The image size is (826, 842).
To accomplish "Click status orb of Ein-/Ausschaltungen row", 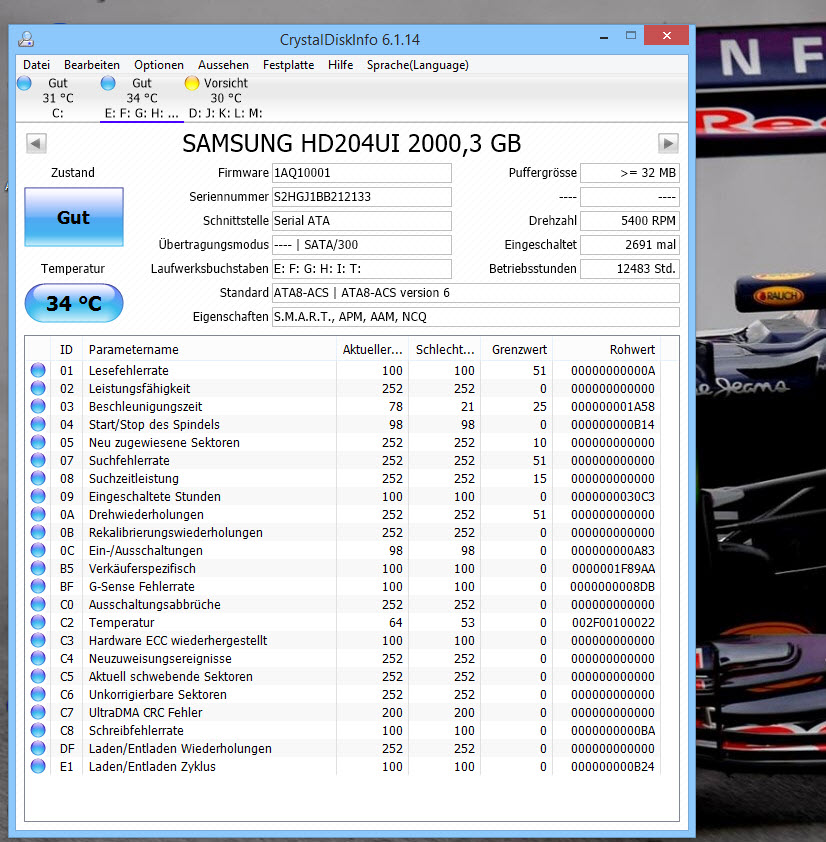I will [x=38, y=550].
